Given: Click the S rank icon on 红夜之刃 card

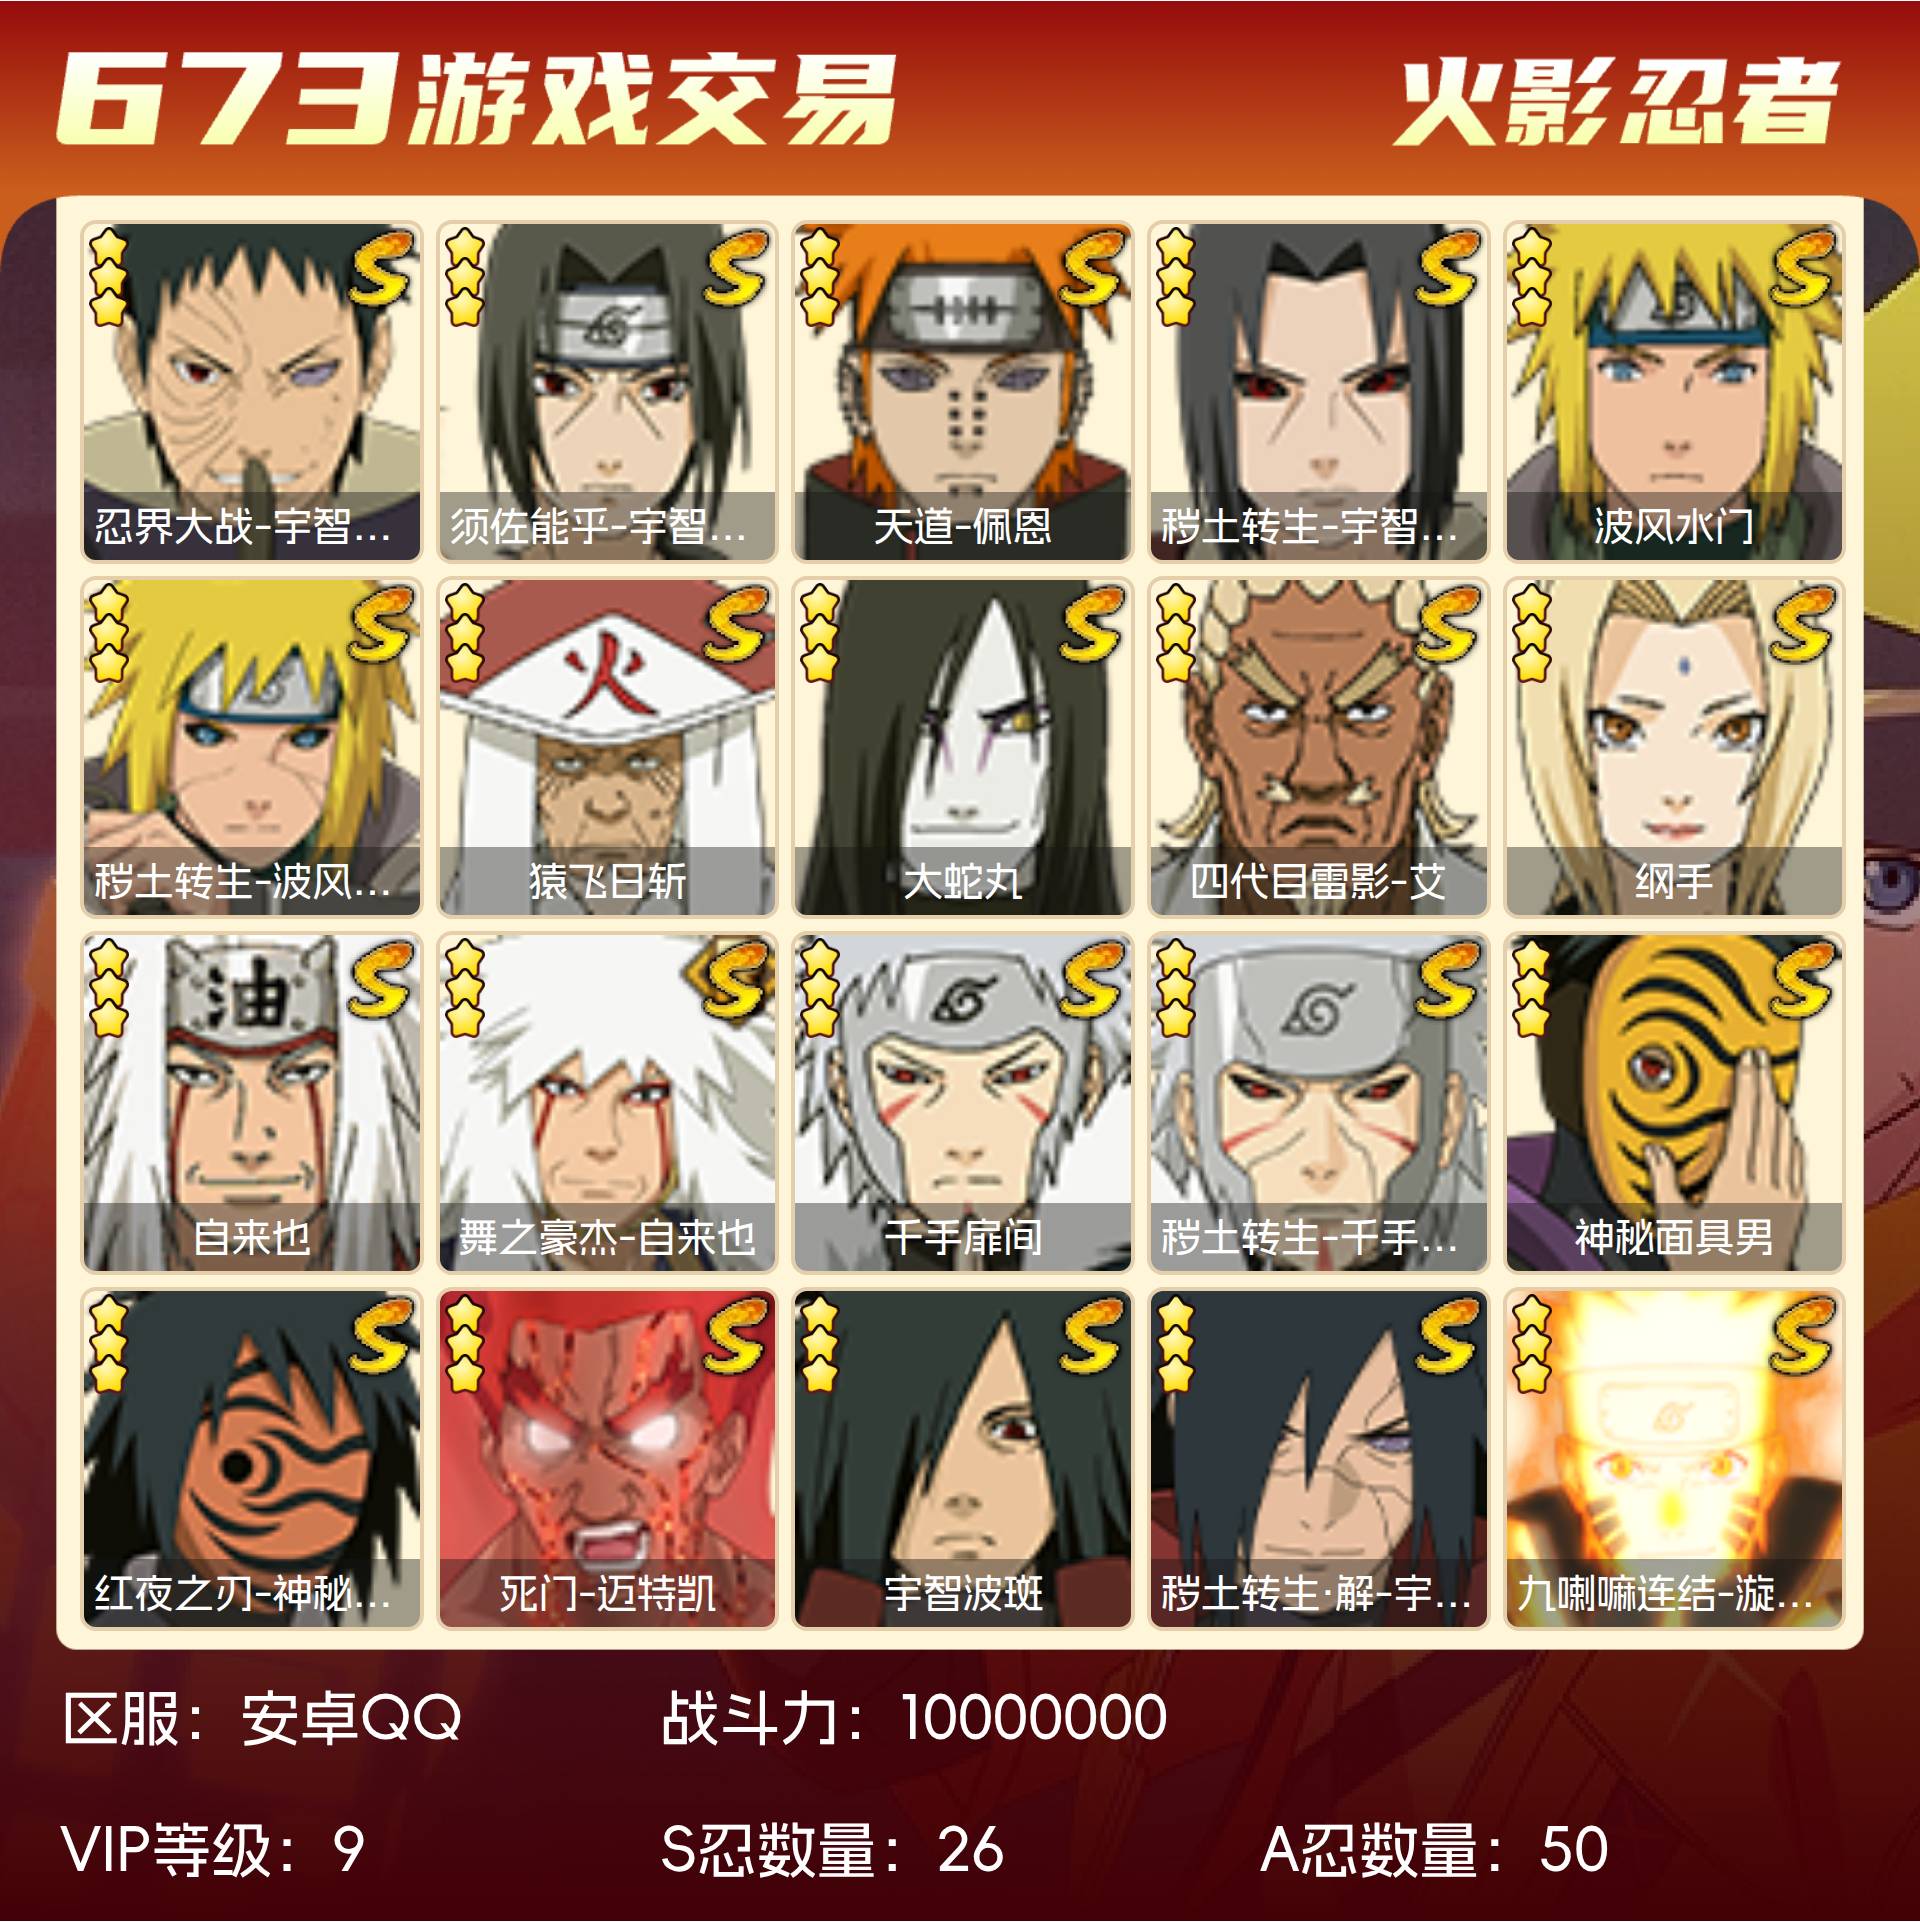Looking at the screenshot, I should pos(381,1336).
